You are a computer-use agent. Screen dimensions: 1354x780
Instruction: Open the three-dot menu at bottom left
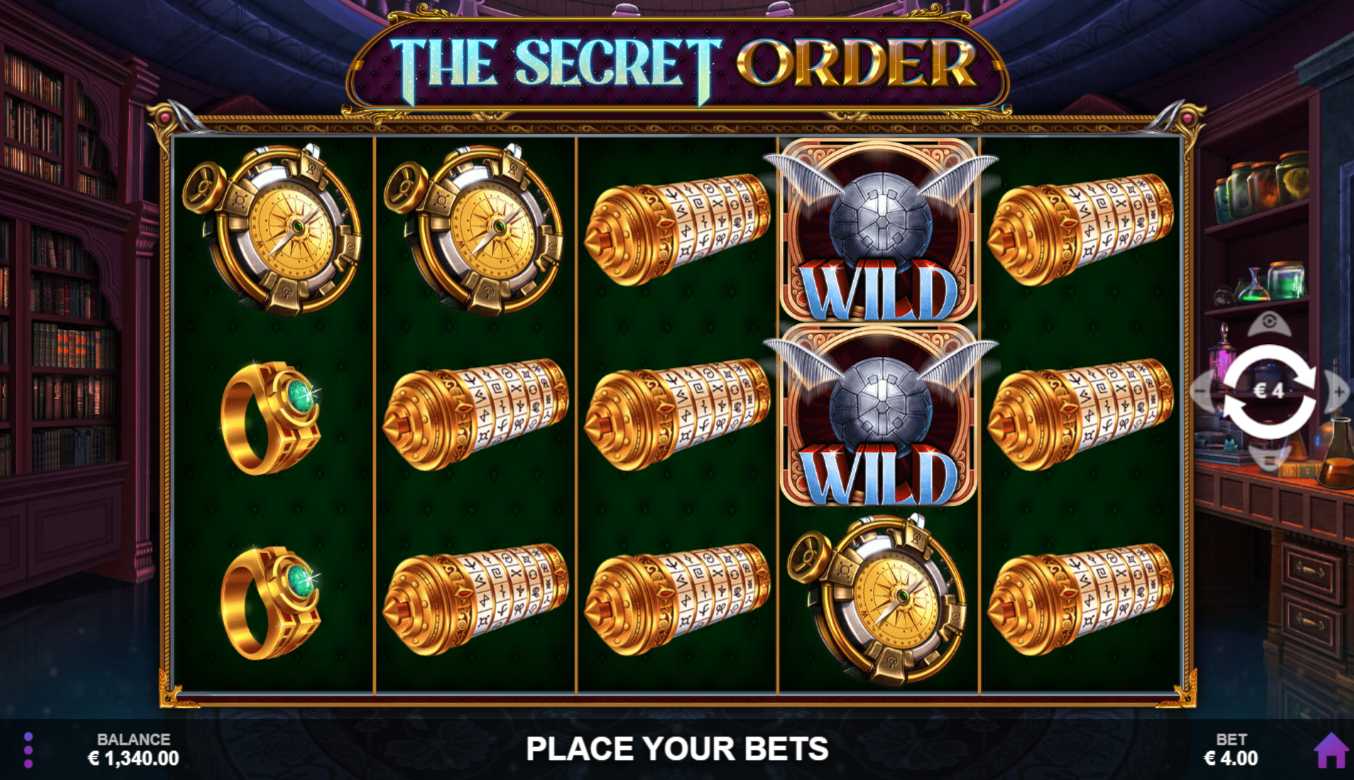28,750
